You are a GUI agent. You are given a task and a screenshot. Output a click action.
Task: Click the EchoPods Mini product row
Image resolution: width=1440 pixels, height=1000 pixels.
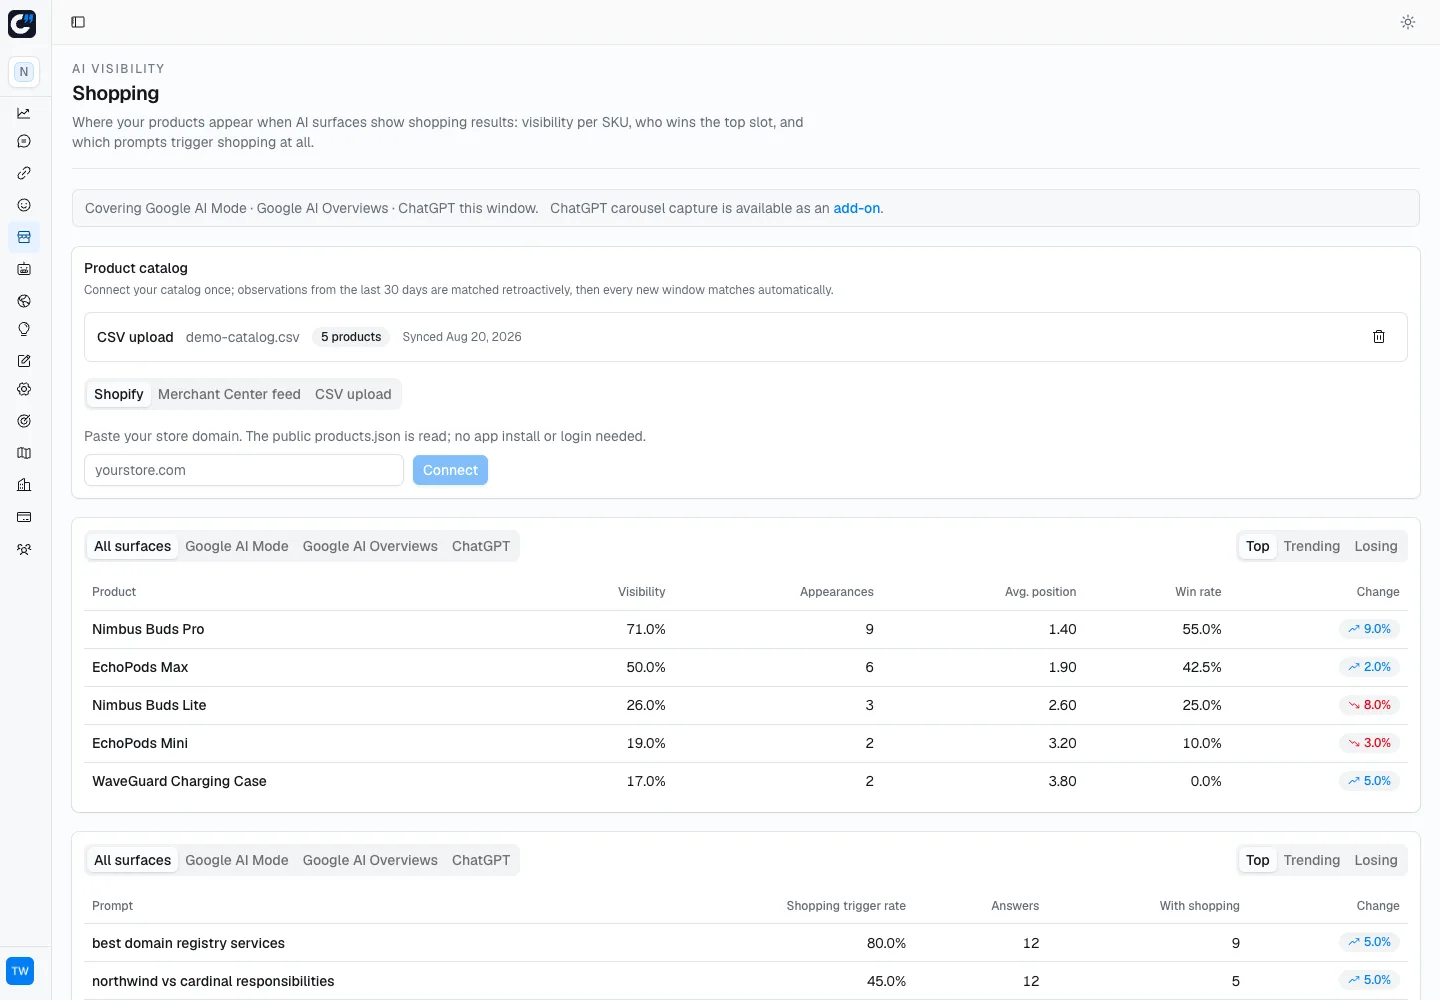[x=746, y=743]
